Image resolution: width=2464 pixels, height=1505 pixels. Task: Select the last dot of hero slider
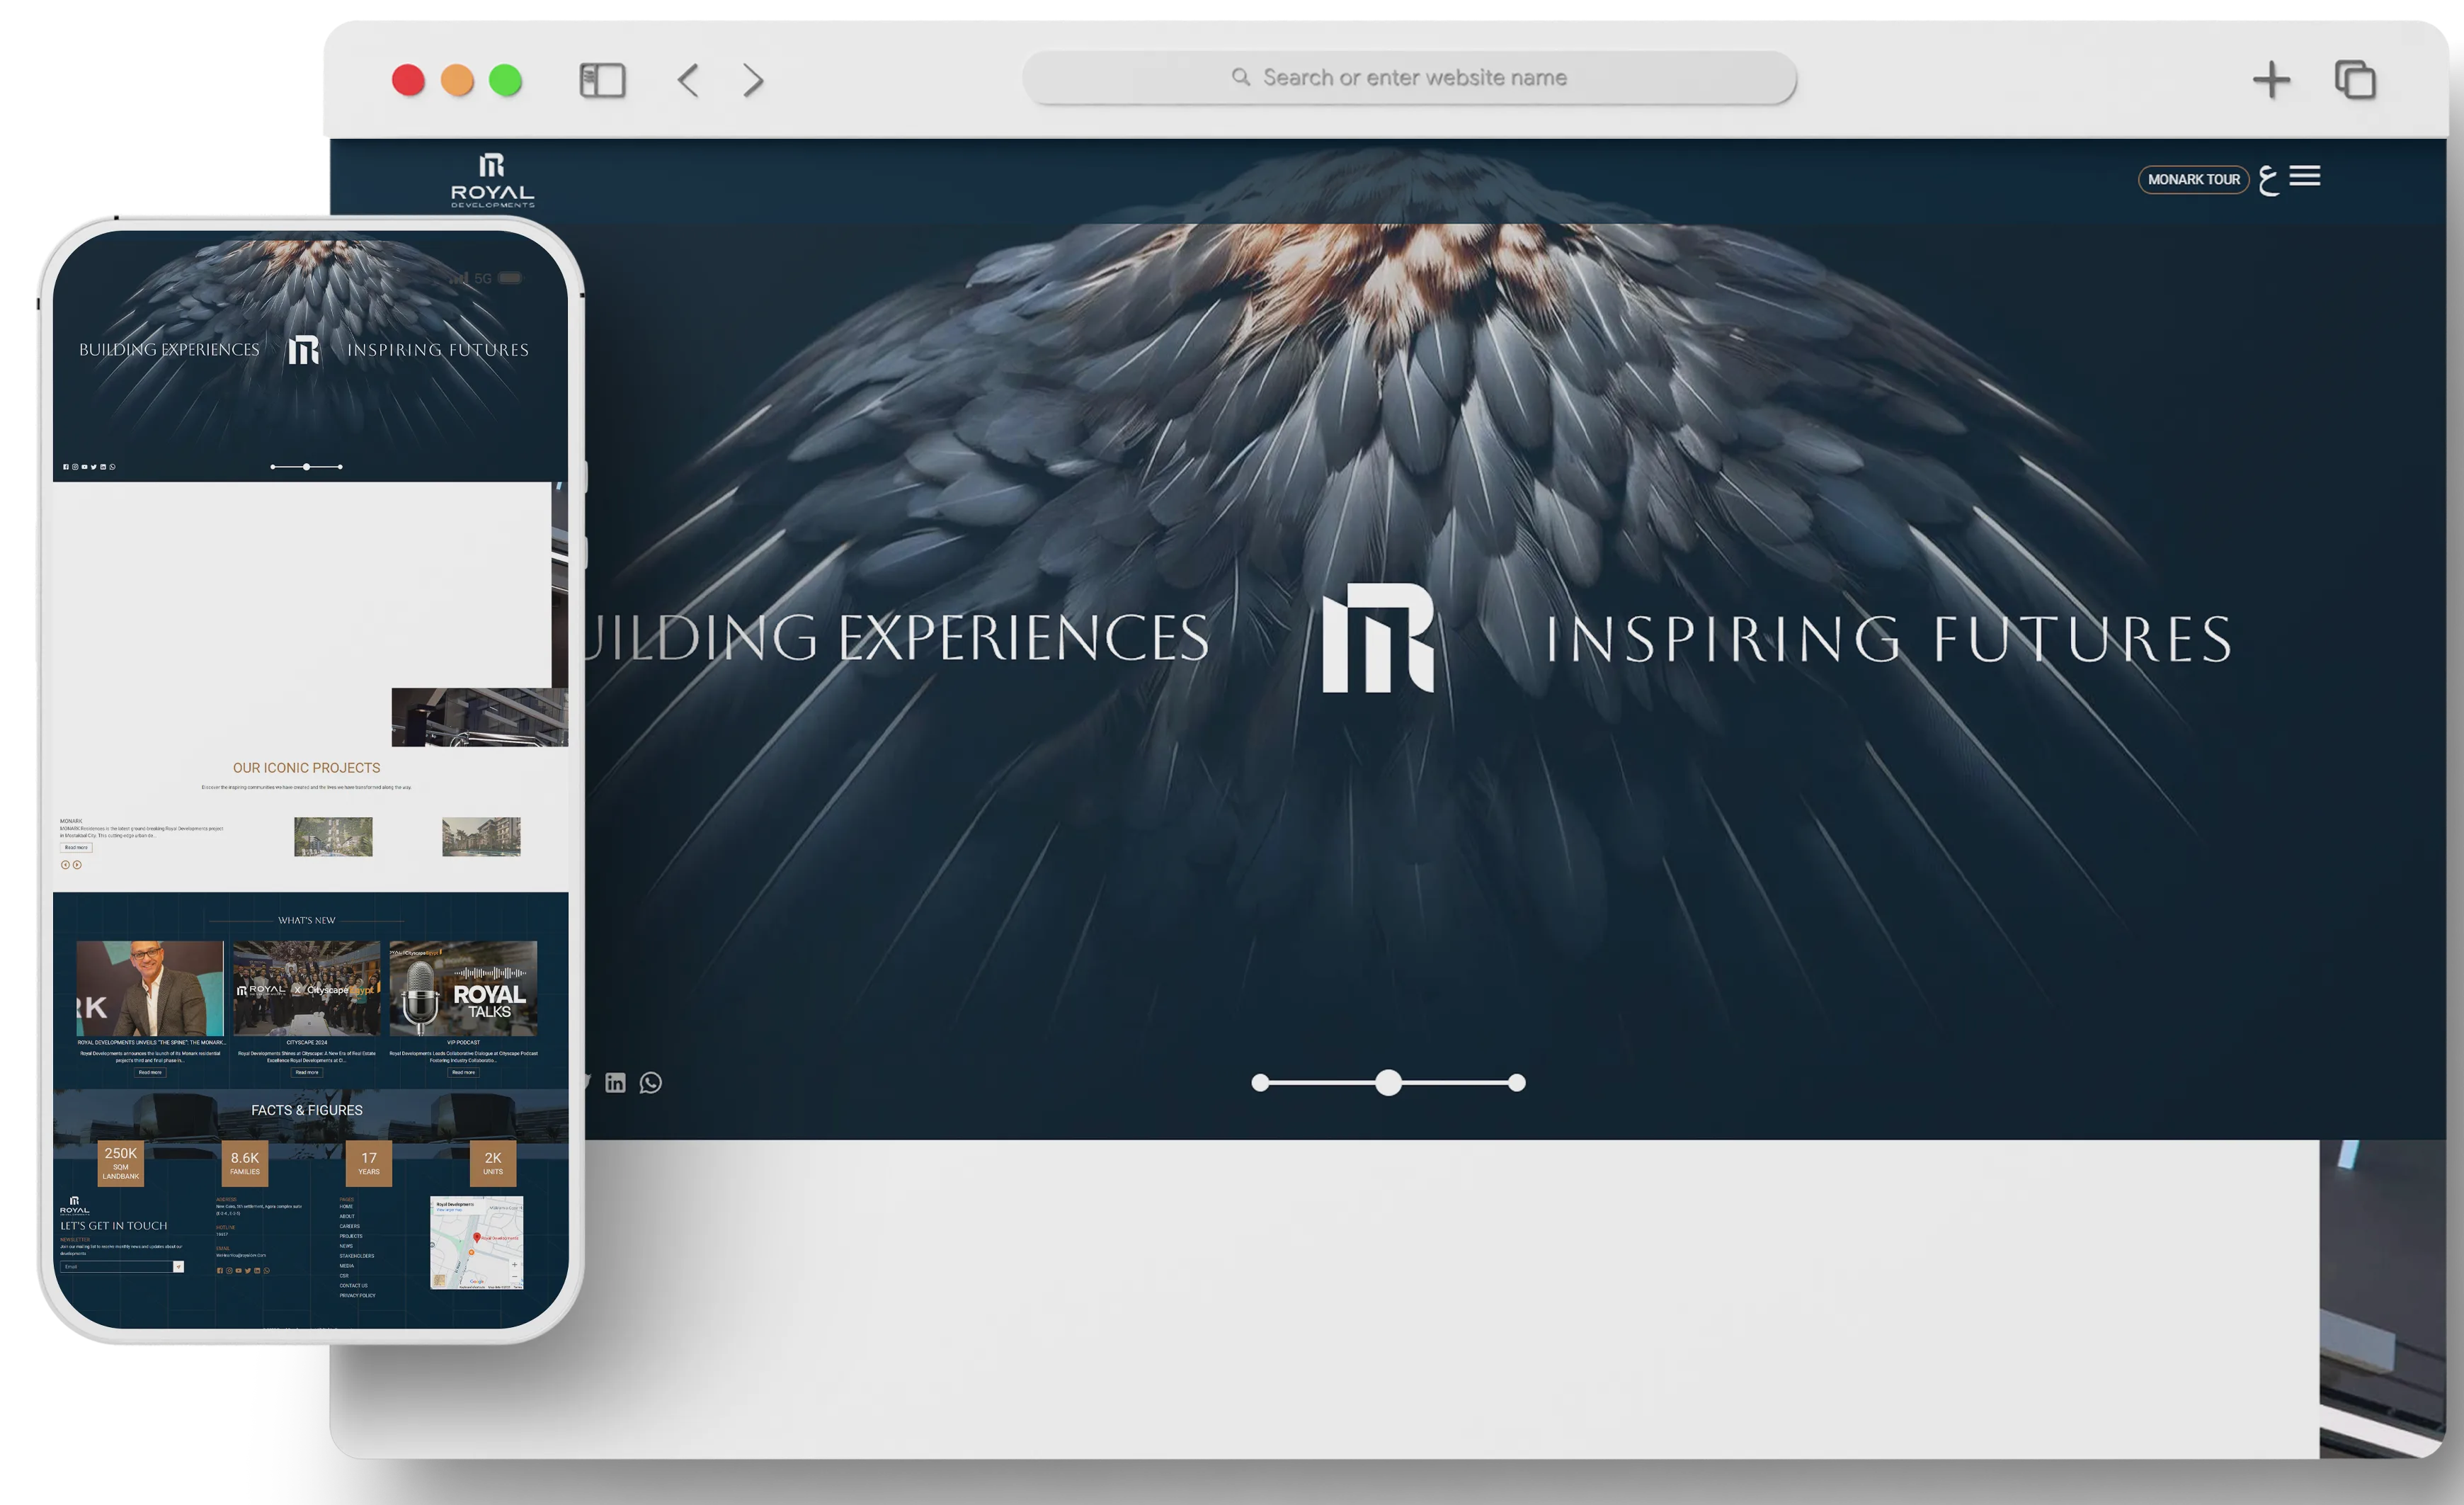pyautogui.click(x=1517, y=1082)
